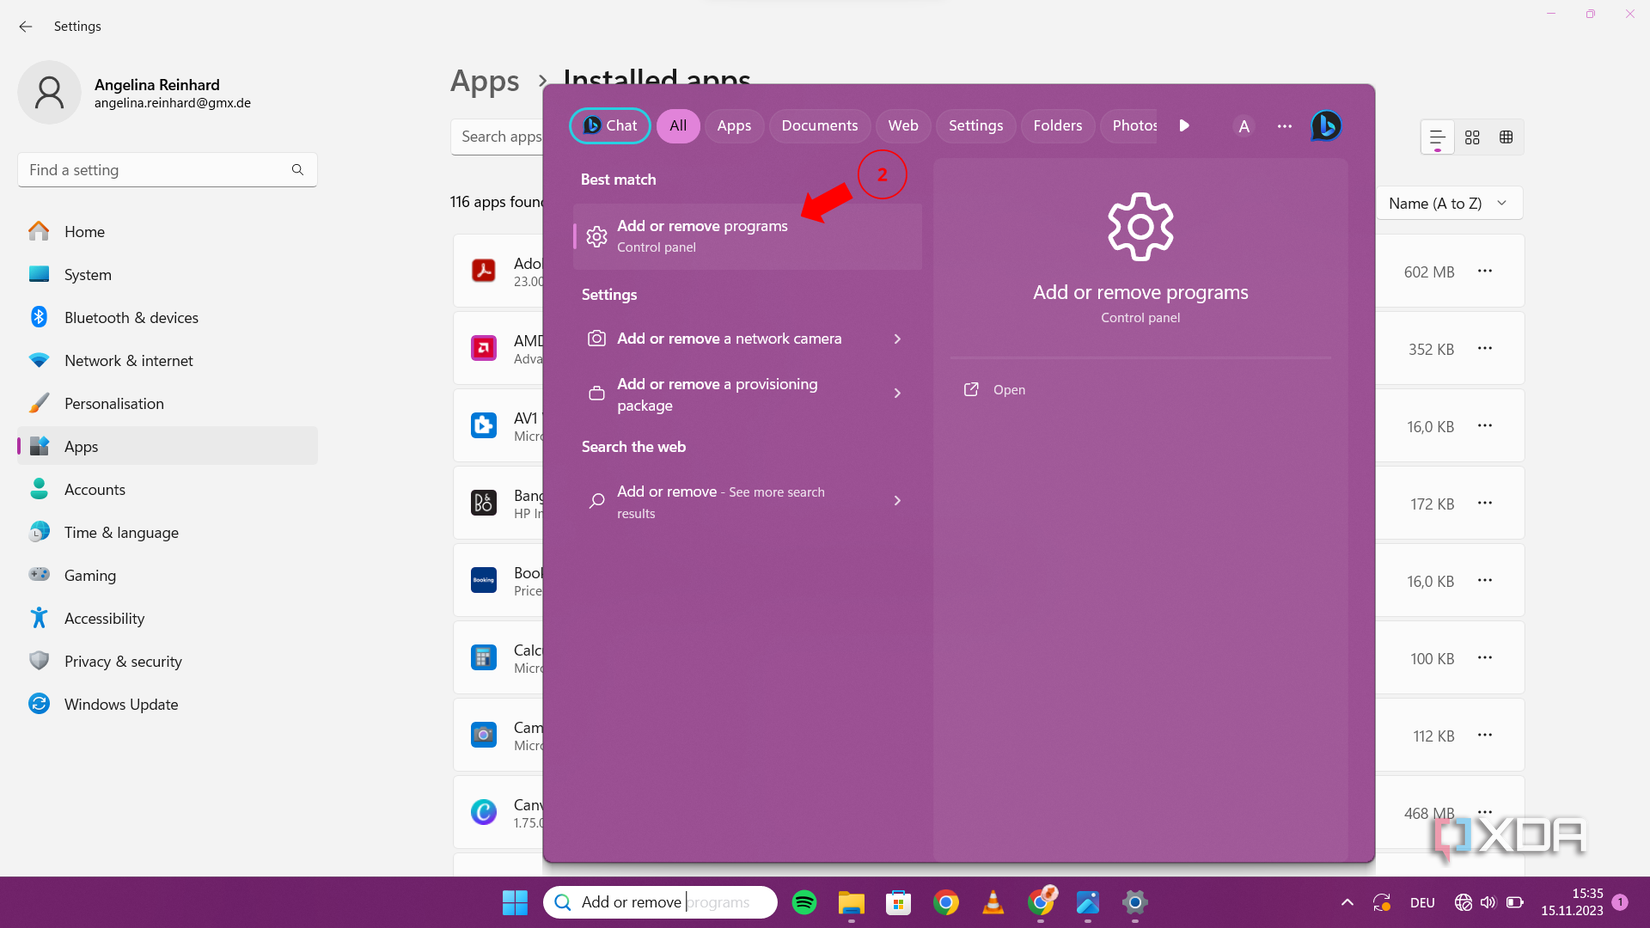The height and width of the screenshot is (928, 1650).
Task: Select the Folders filter tab
Action: click(x=1057, y=125)
